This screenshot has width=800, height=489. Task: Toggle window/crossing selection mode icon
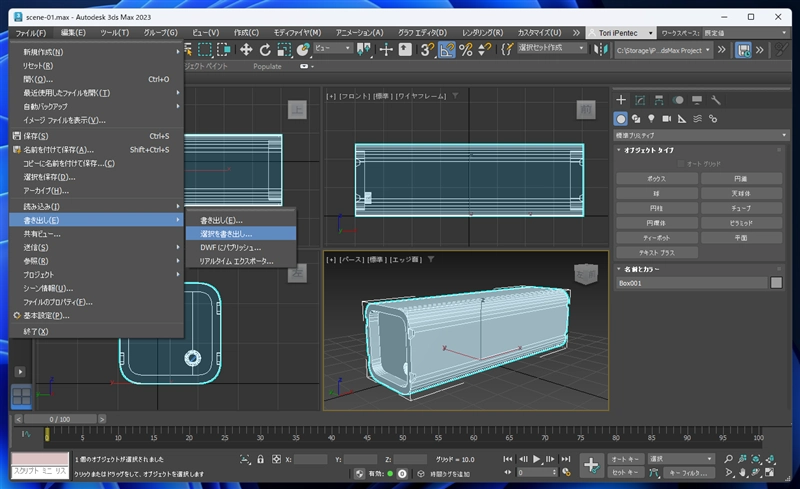pyautogui.click(x=223, y=50)
